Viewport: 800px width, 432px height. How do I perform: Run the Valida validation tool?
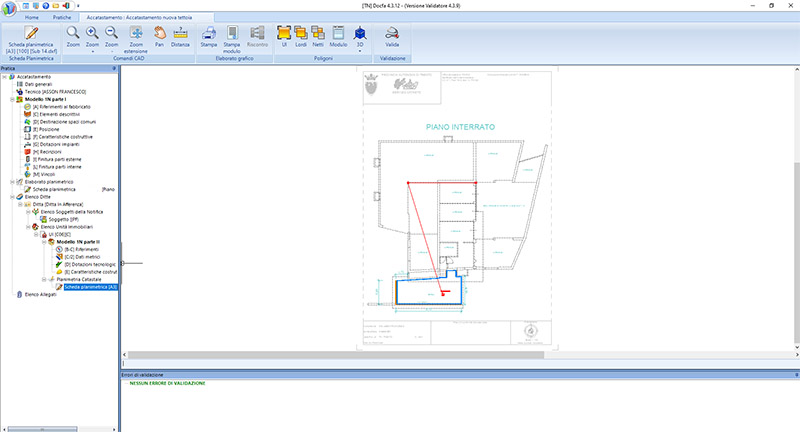392,36
